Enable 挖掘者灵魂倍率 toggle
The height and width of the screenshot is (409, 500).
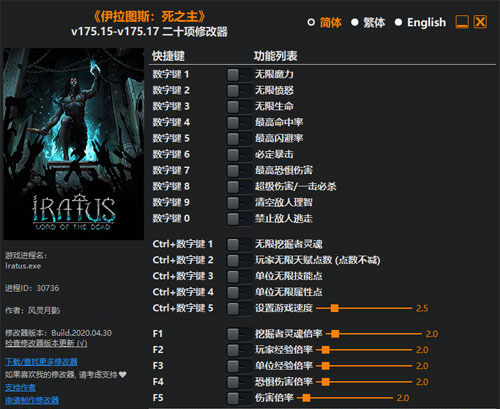click(x=239, y=334)
